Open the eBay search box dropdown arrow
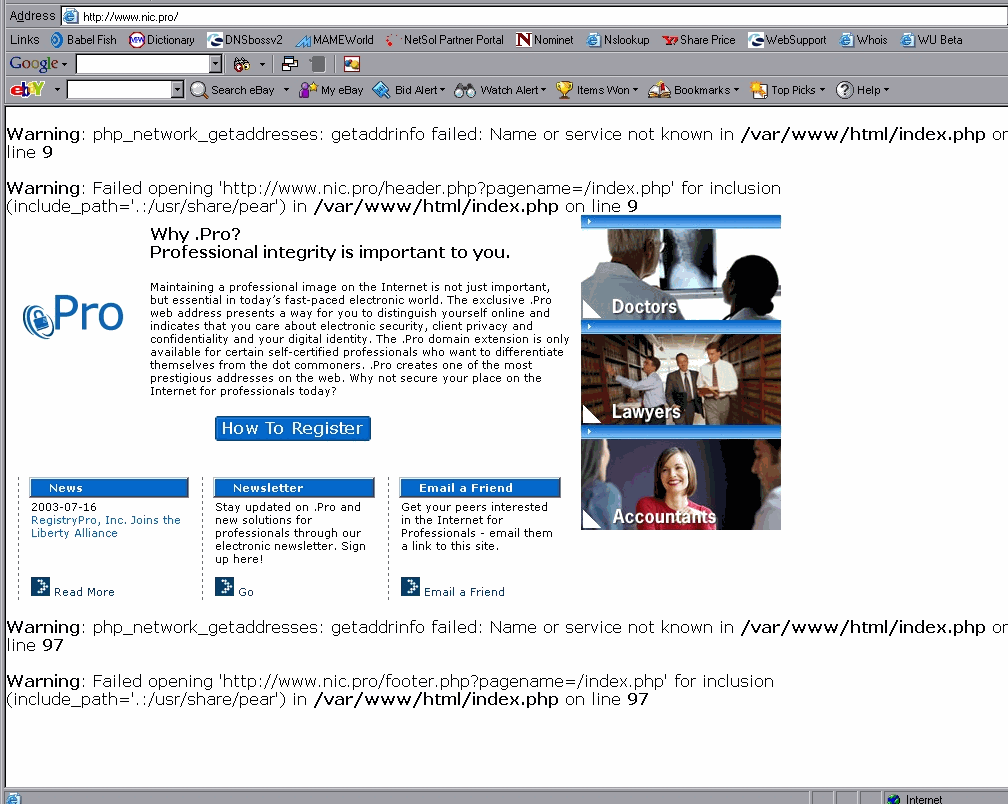Viewport: 1008px width, 804px height. [178, 89]
